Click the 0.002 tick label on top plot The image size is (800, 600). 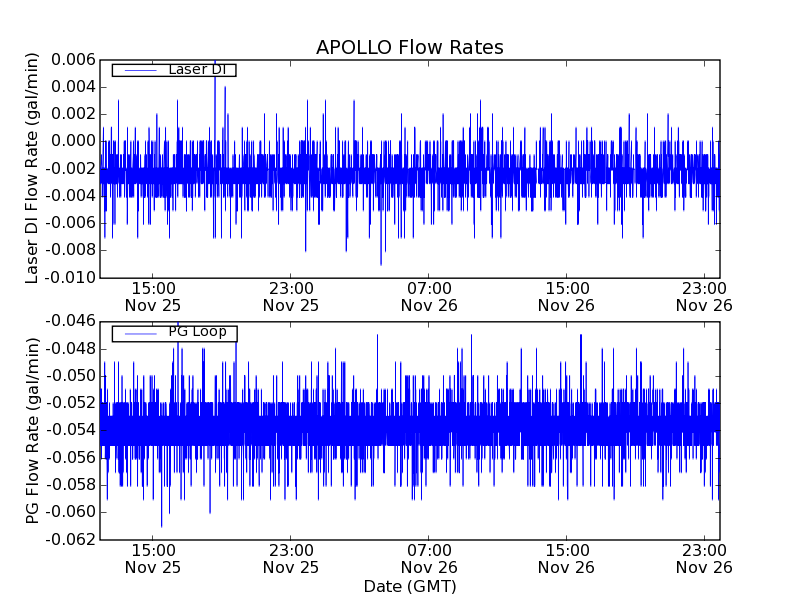pos(73,114)
